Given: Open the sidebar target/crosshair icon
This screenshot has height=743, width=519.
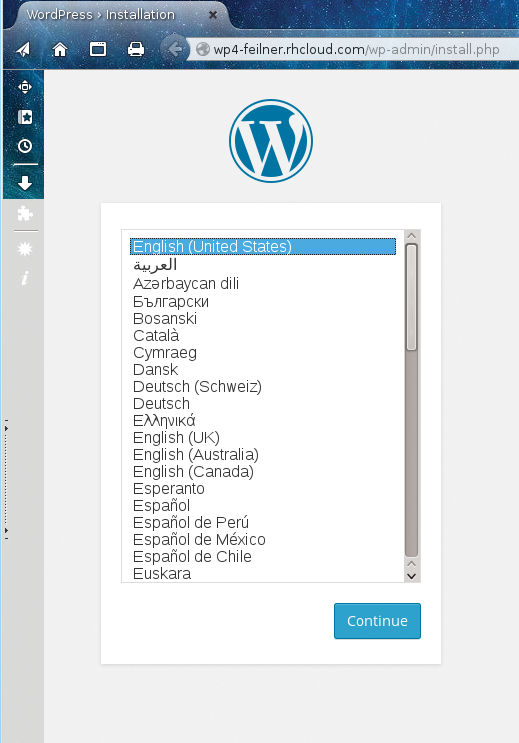Looking at the screenshot, I should click(x=25, y=87).
